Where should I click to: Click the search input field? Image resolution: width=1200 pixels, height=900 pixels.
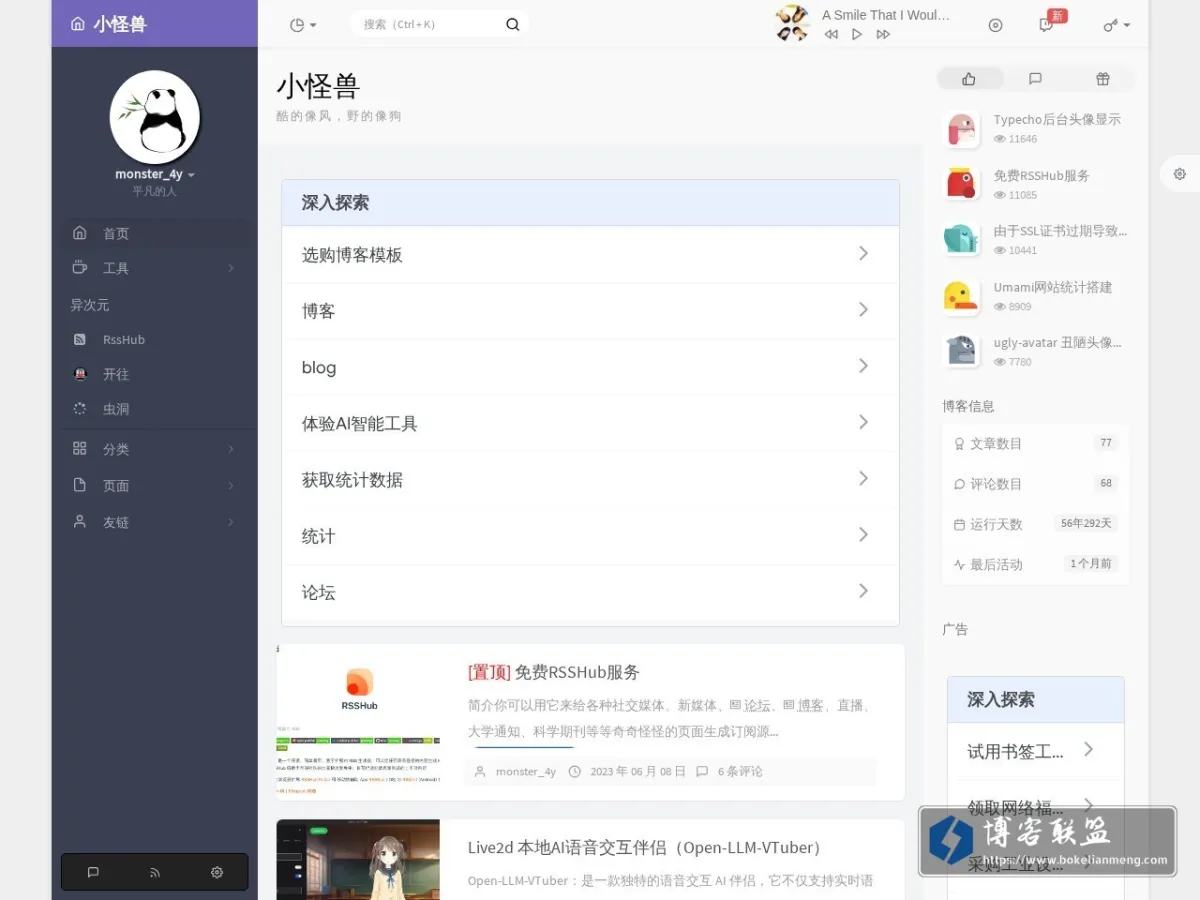(x=430, y=24)
